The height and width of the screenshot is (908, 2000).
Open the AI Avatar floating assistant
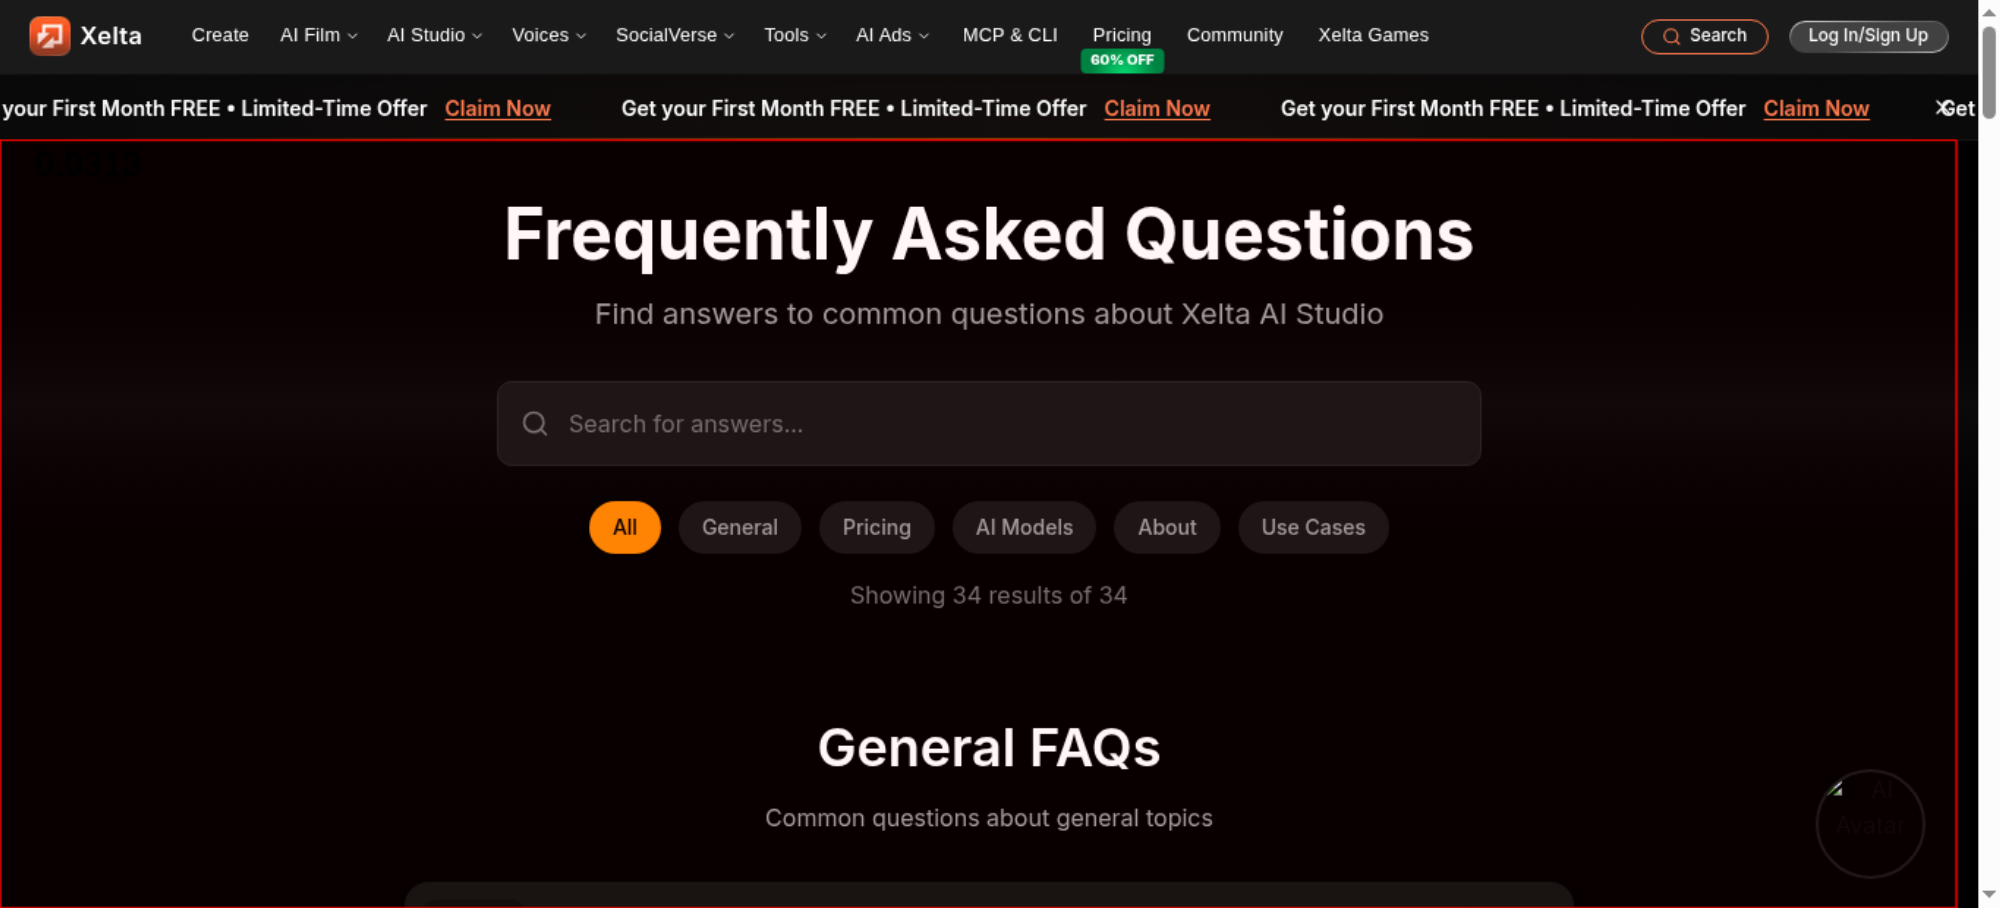click(x=1870, y=824)
